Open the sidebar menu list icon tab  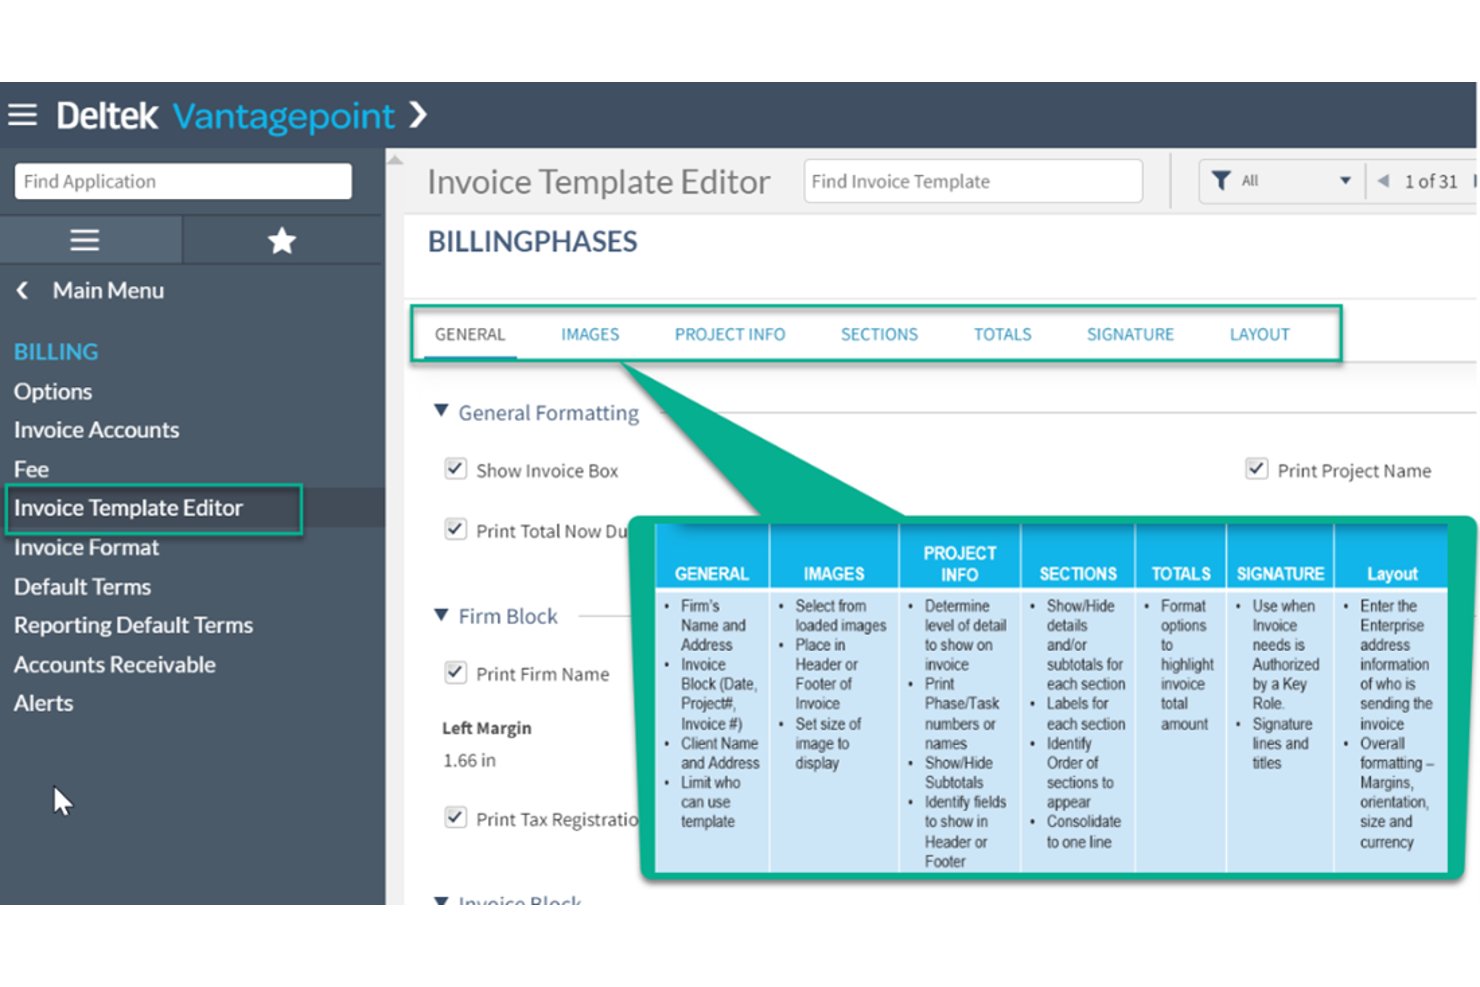point(85,240)
